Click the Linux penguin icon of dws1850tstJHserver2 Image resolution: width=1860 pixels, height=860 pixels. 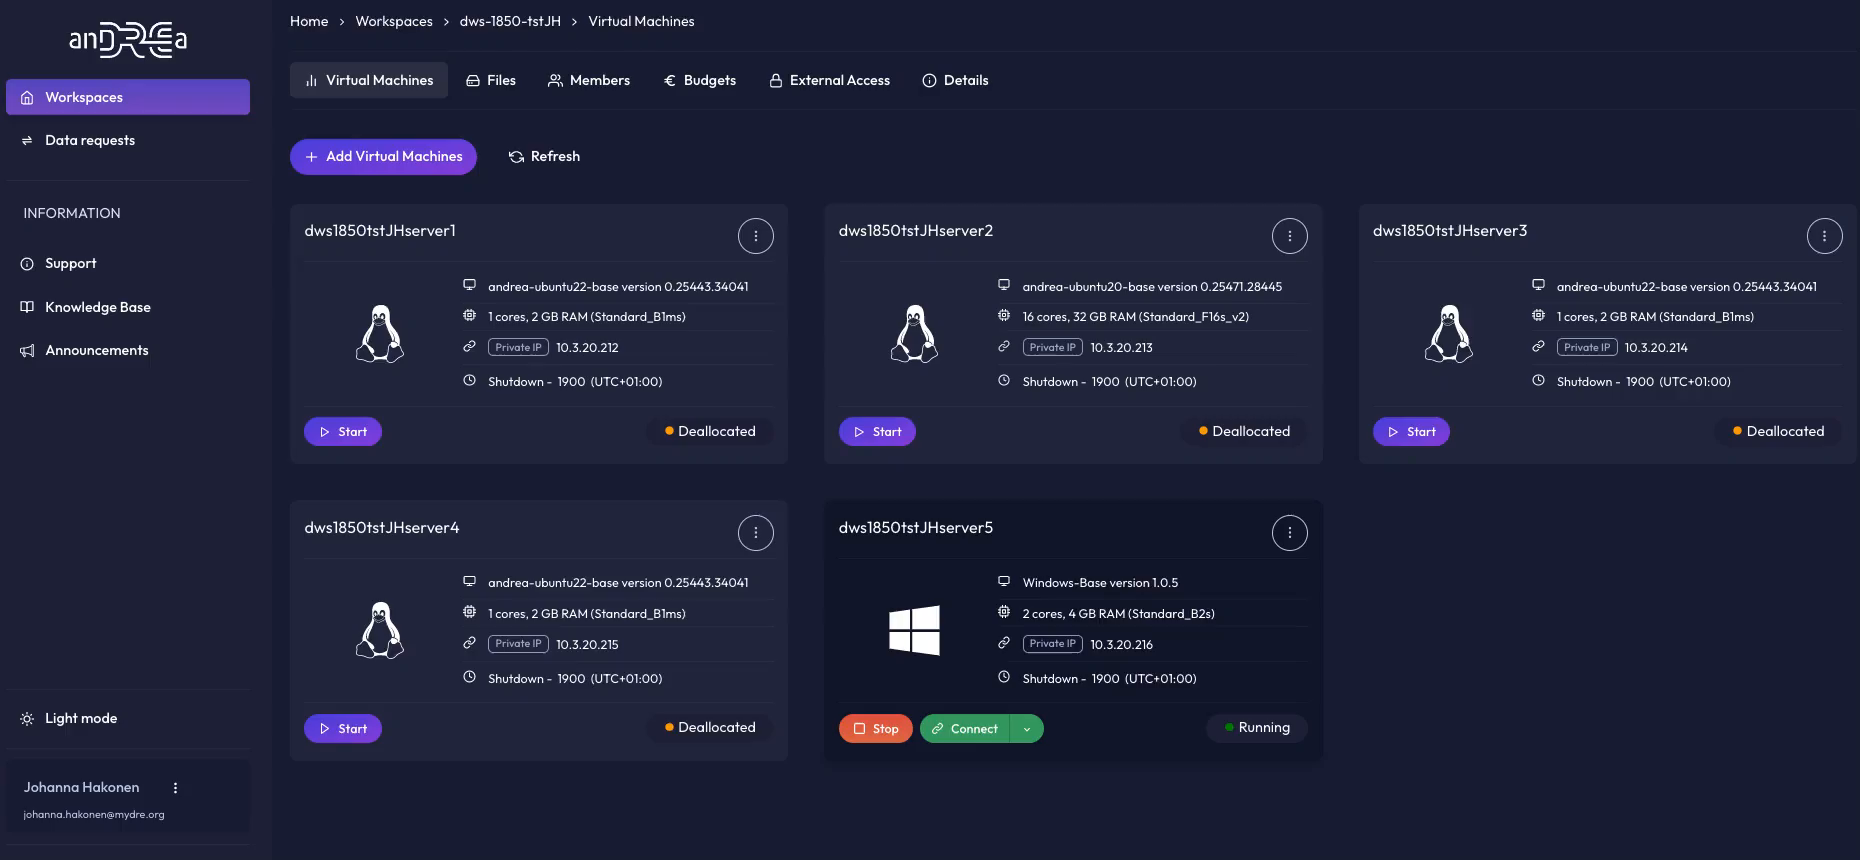tap(914, 334)
